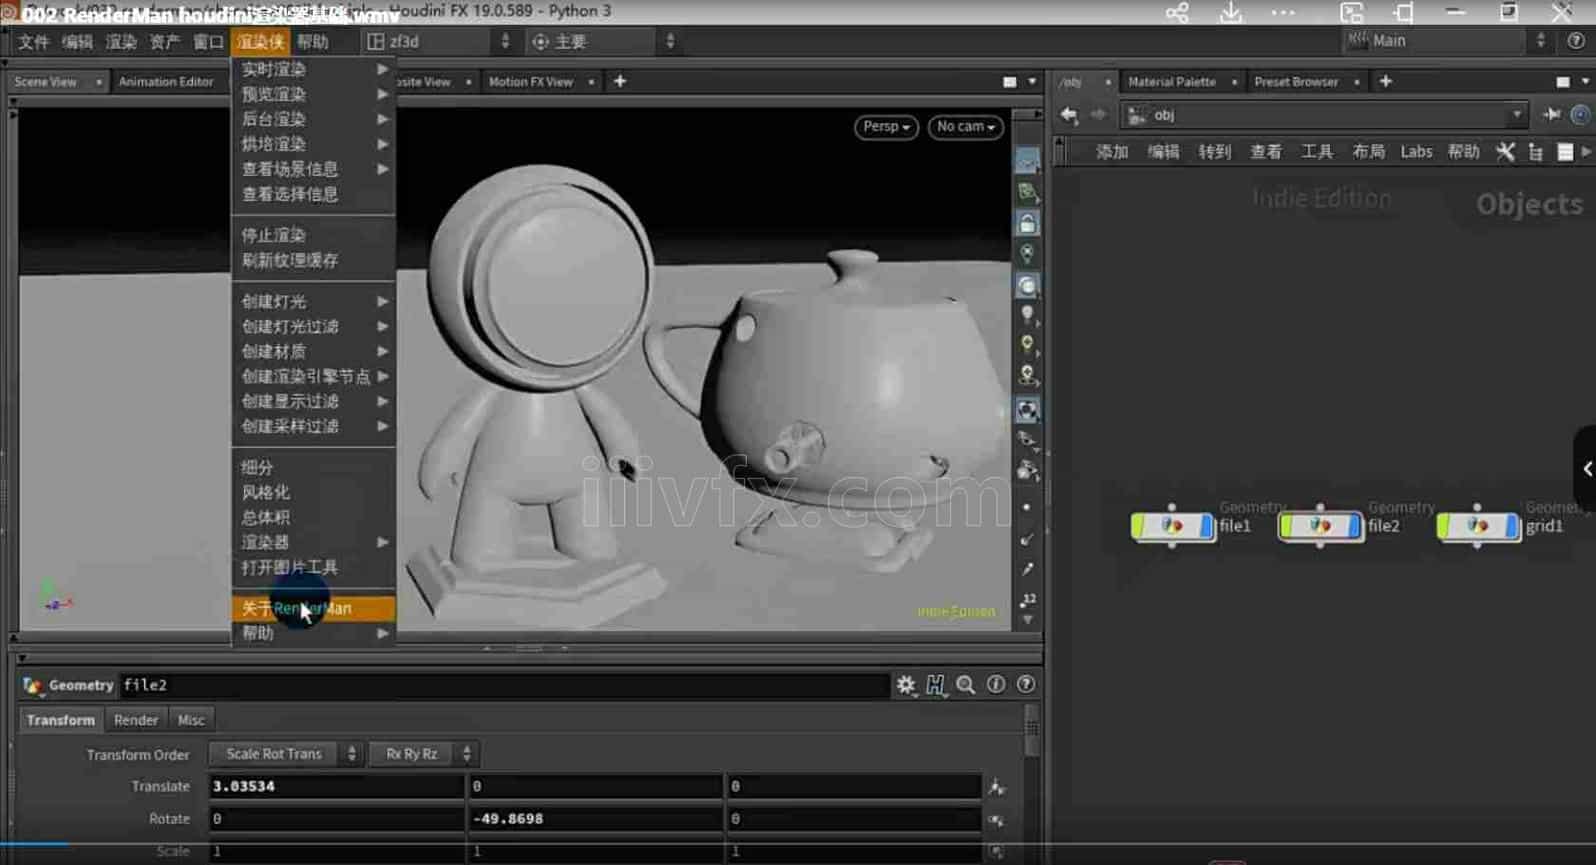Click the Rotate channel options icon
Image resolution: width=1596 pixels, height=865 pixels.
(996, 820)
